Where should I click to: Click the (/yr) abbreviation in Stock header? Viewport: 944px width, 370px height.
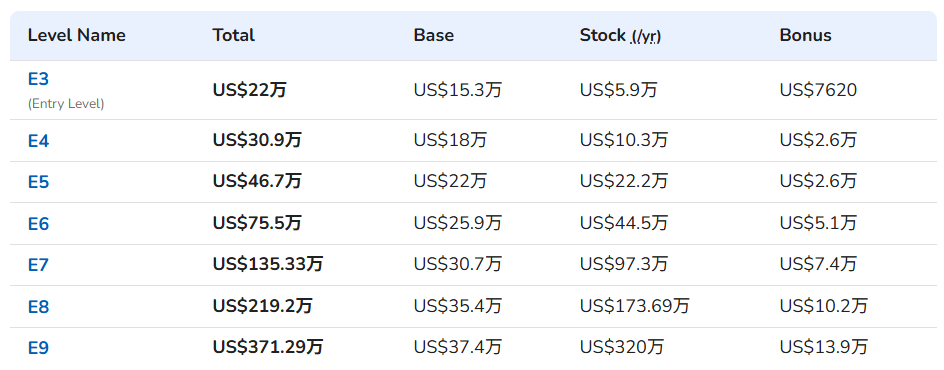pos(646,37)
